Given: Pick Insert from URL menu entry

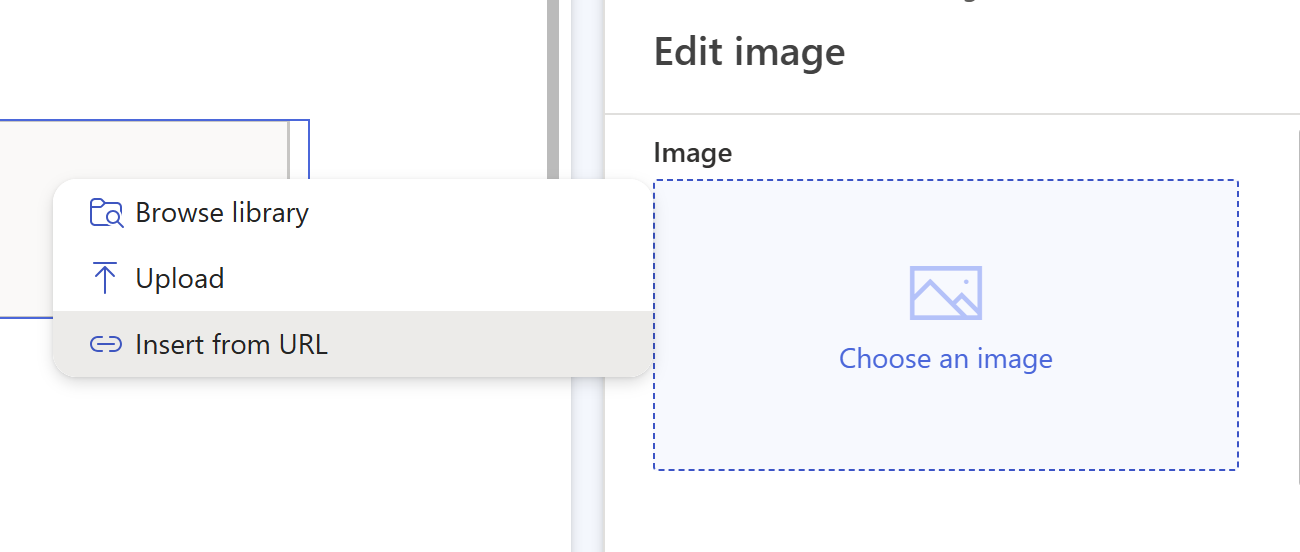Looking at the screenshot, I should click(231, 345).
